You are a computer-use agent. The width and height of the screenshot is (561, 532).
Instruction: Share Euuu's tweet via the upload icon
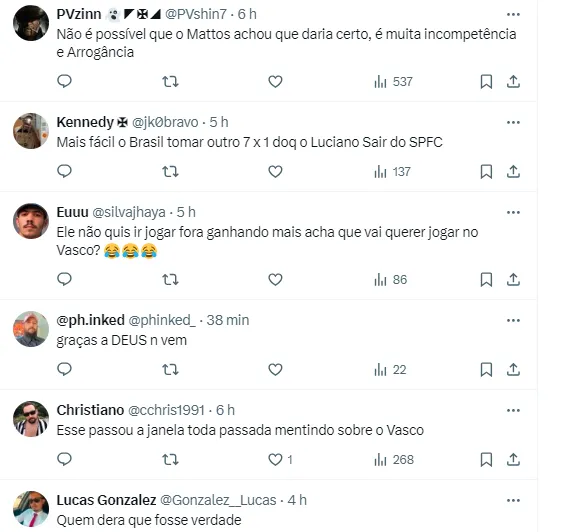pos(513,279)
